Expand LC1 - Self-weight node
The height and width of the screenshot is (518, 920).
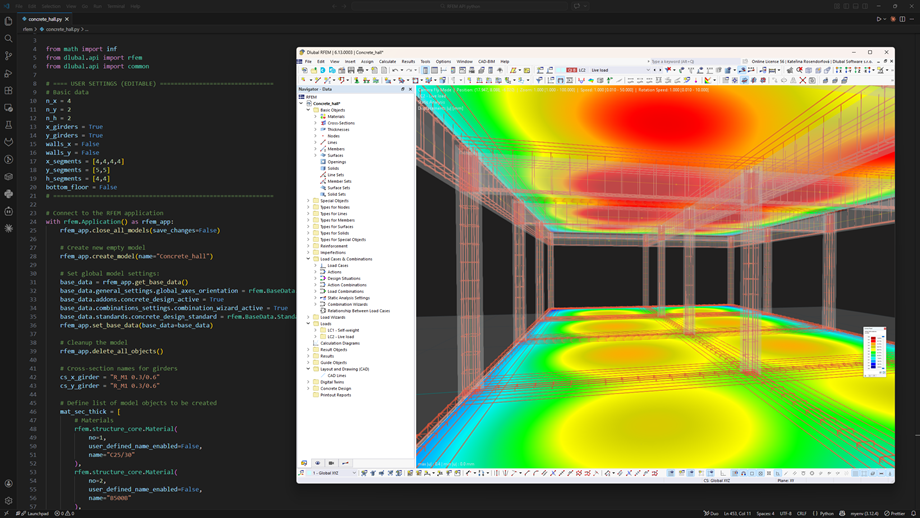315,330
